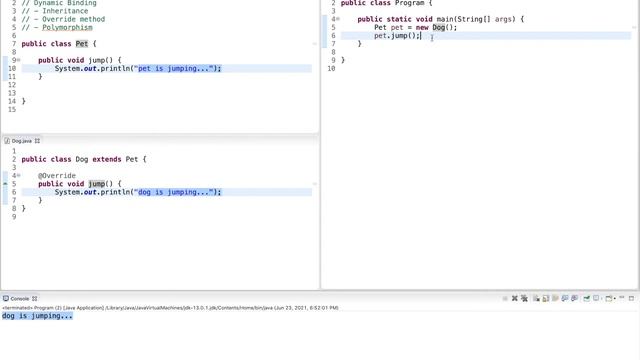Select the Console tab
The image size is (640, 360).
20,299
